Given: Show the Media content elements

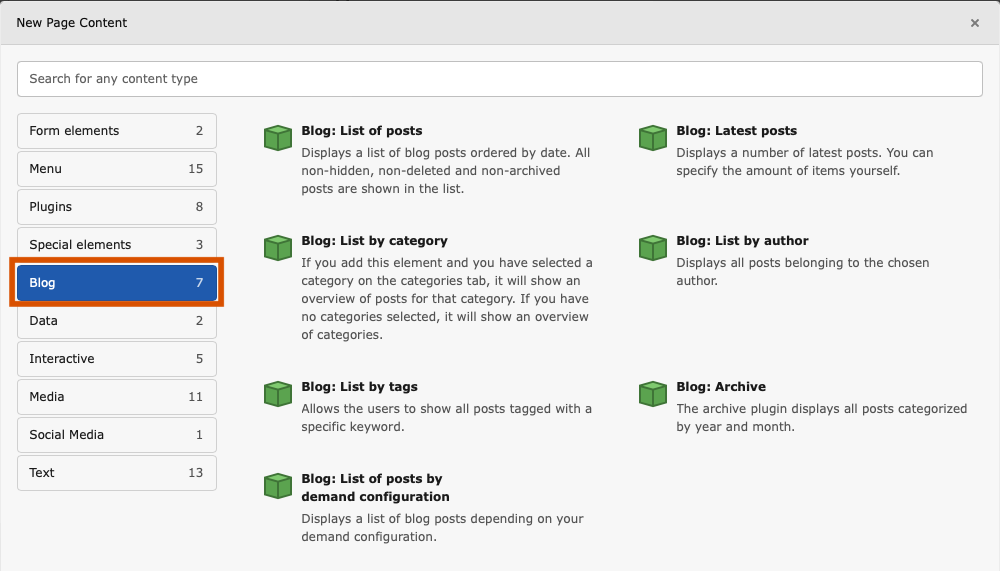Looking at the screenshot, I should click(x=117, y=397).
